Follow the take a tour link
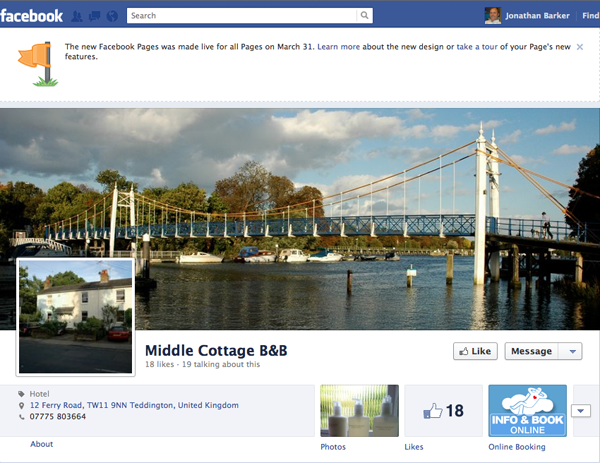600x463 pixels. click(x=477, y=47)
